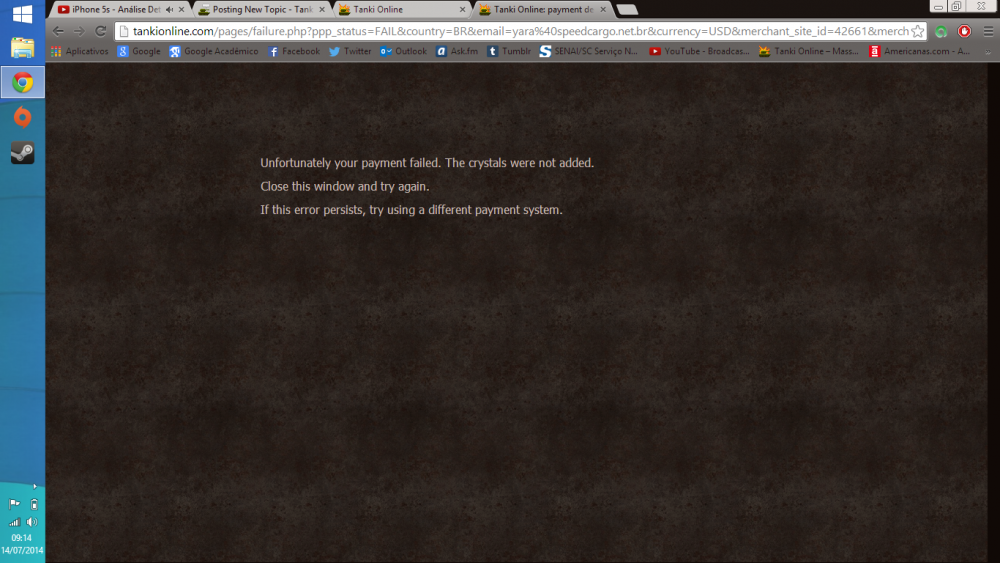Bookmark this page with the star icon
This screenshot has width=1000, height=563.
click(917, 31)
